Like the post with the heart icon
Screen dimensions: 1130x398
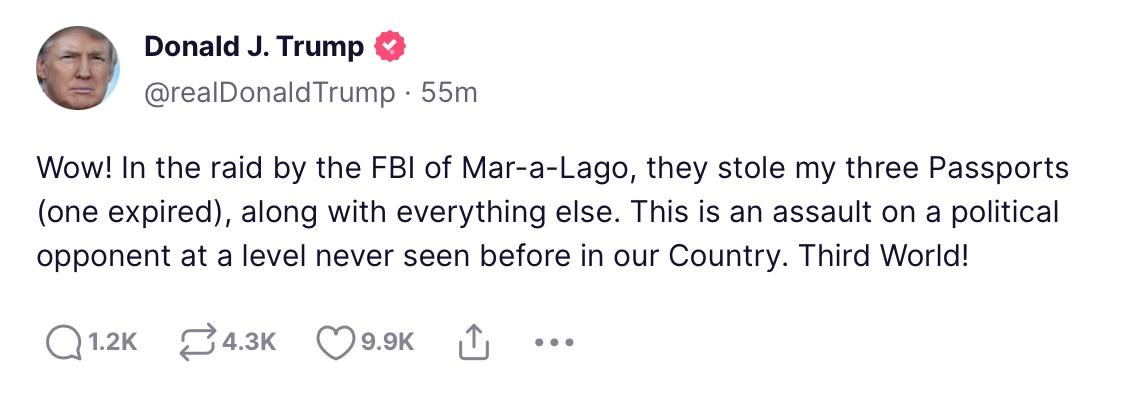pos(336,342)
